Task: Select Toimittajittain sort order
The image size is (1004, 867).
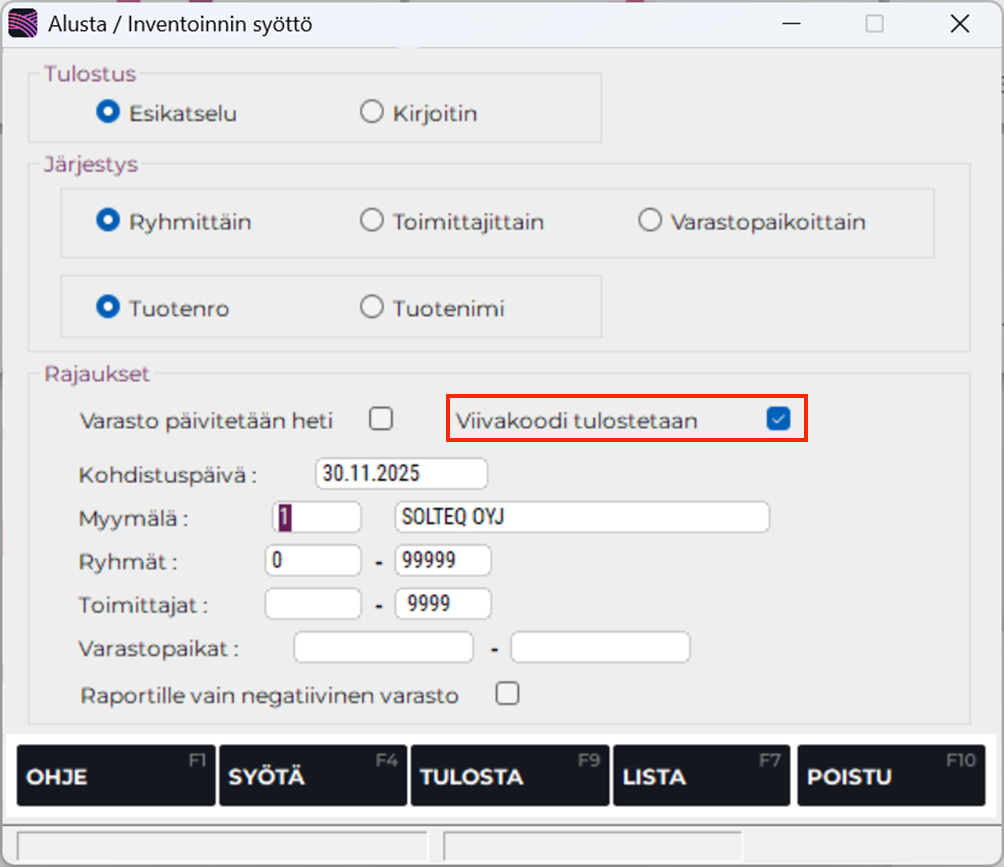Action: 372,221
